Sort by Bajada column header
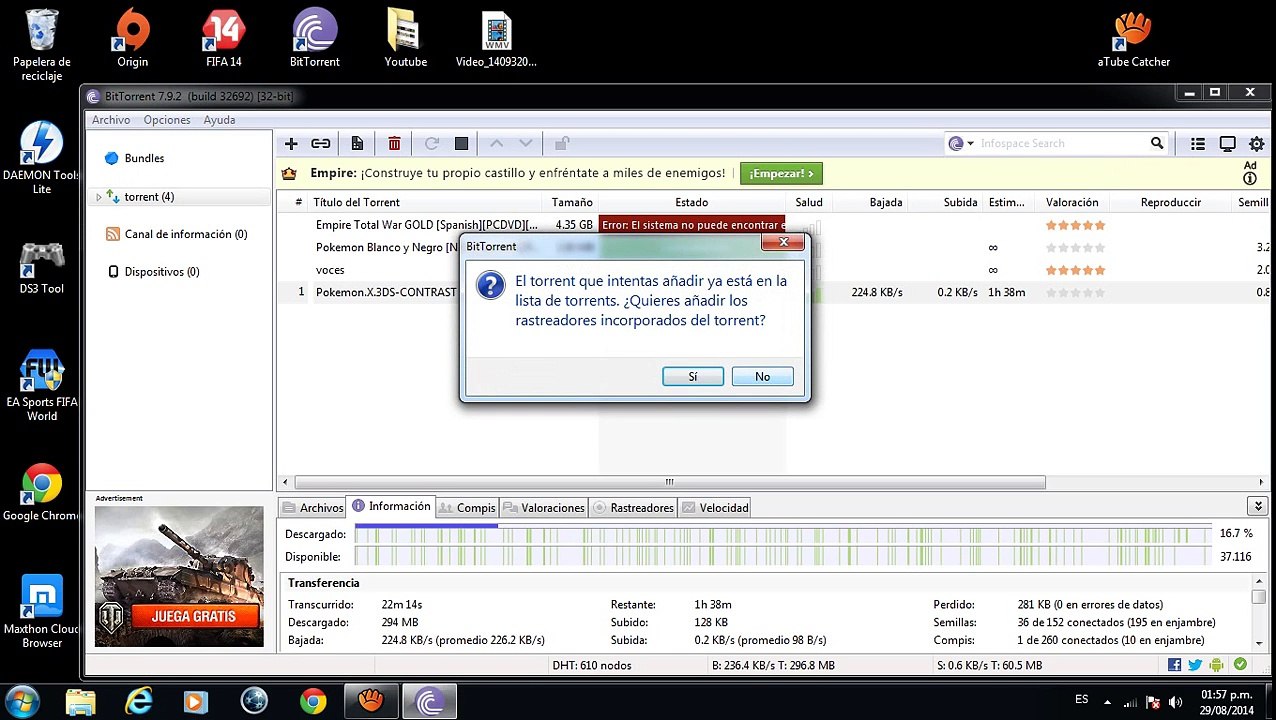 click(x=886, y=202)
